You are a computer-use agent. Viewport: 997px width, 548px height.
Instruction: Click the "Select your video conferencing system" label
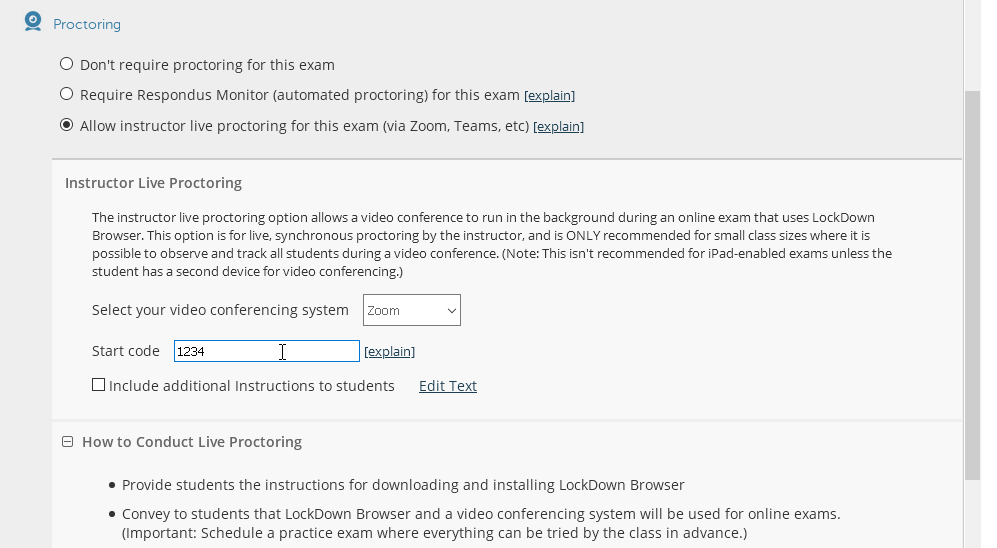pyautogui.click(x=220, y=310)
